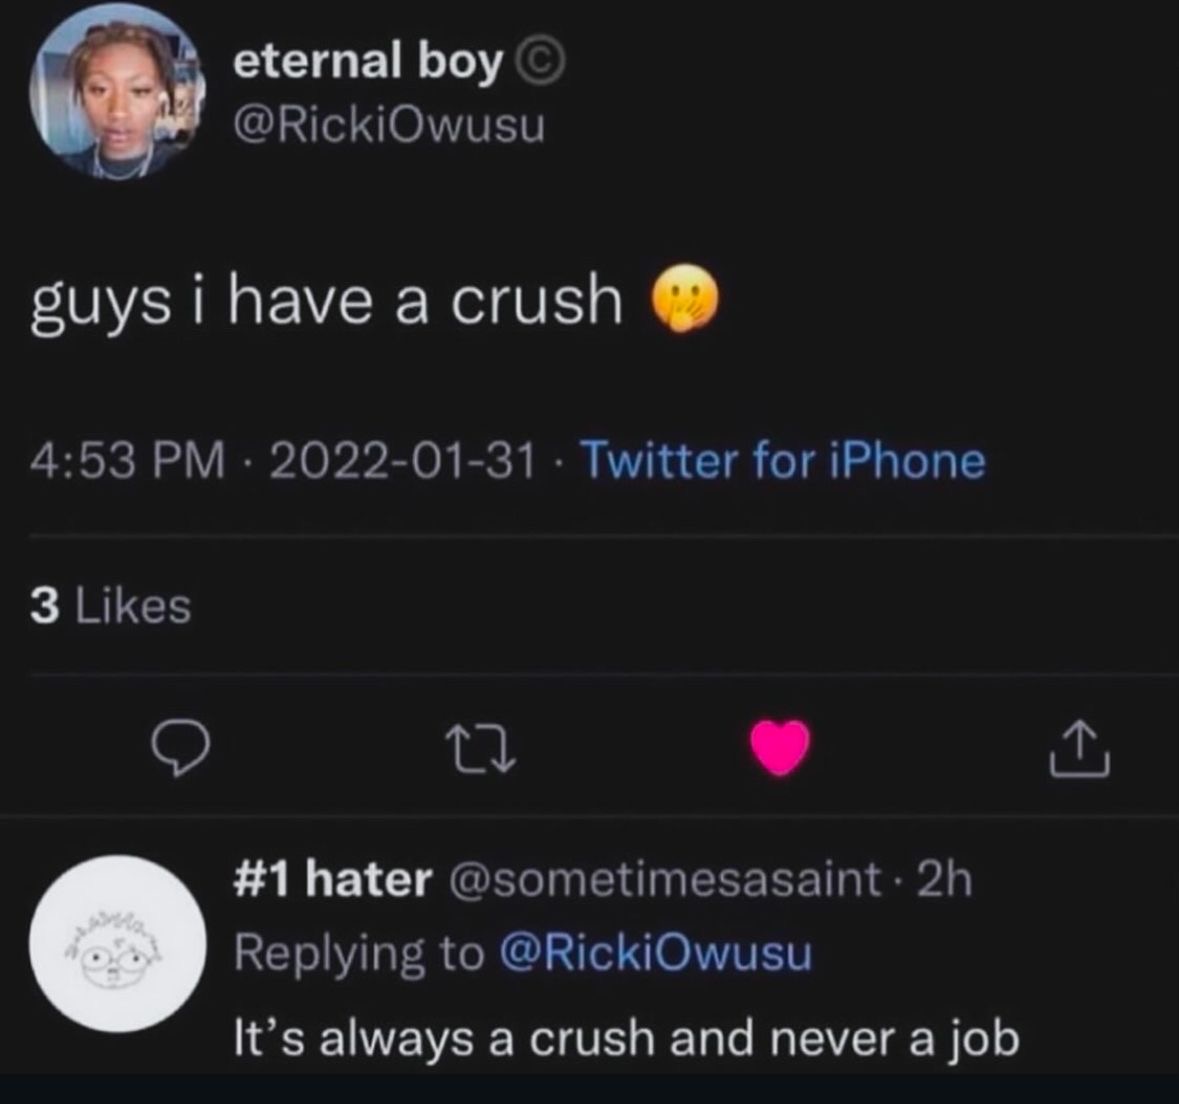This screenshot has height=1104, width=1179.
Task: Open the #1 hater profile avatar
Action: pos(117,944)
